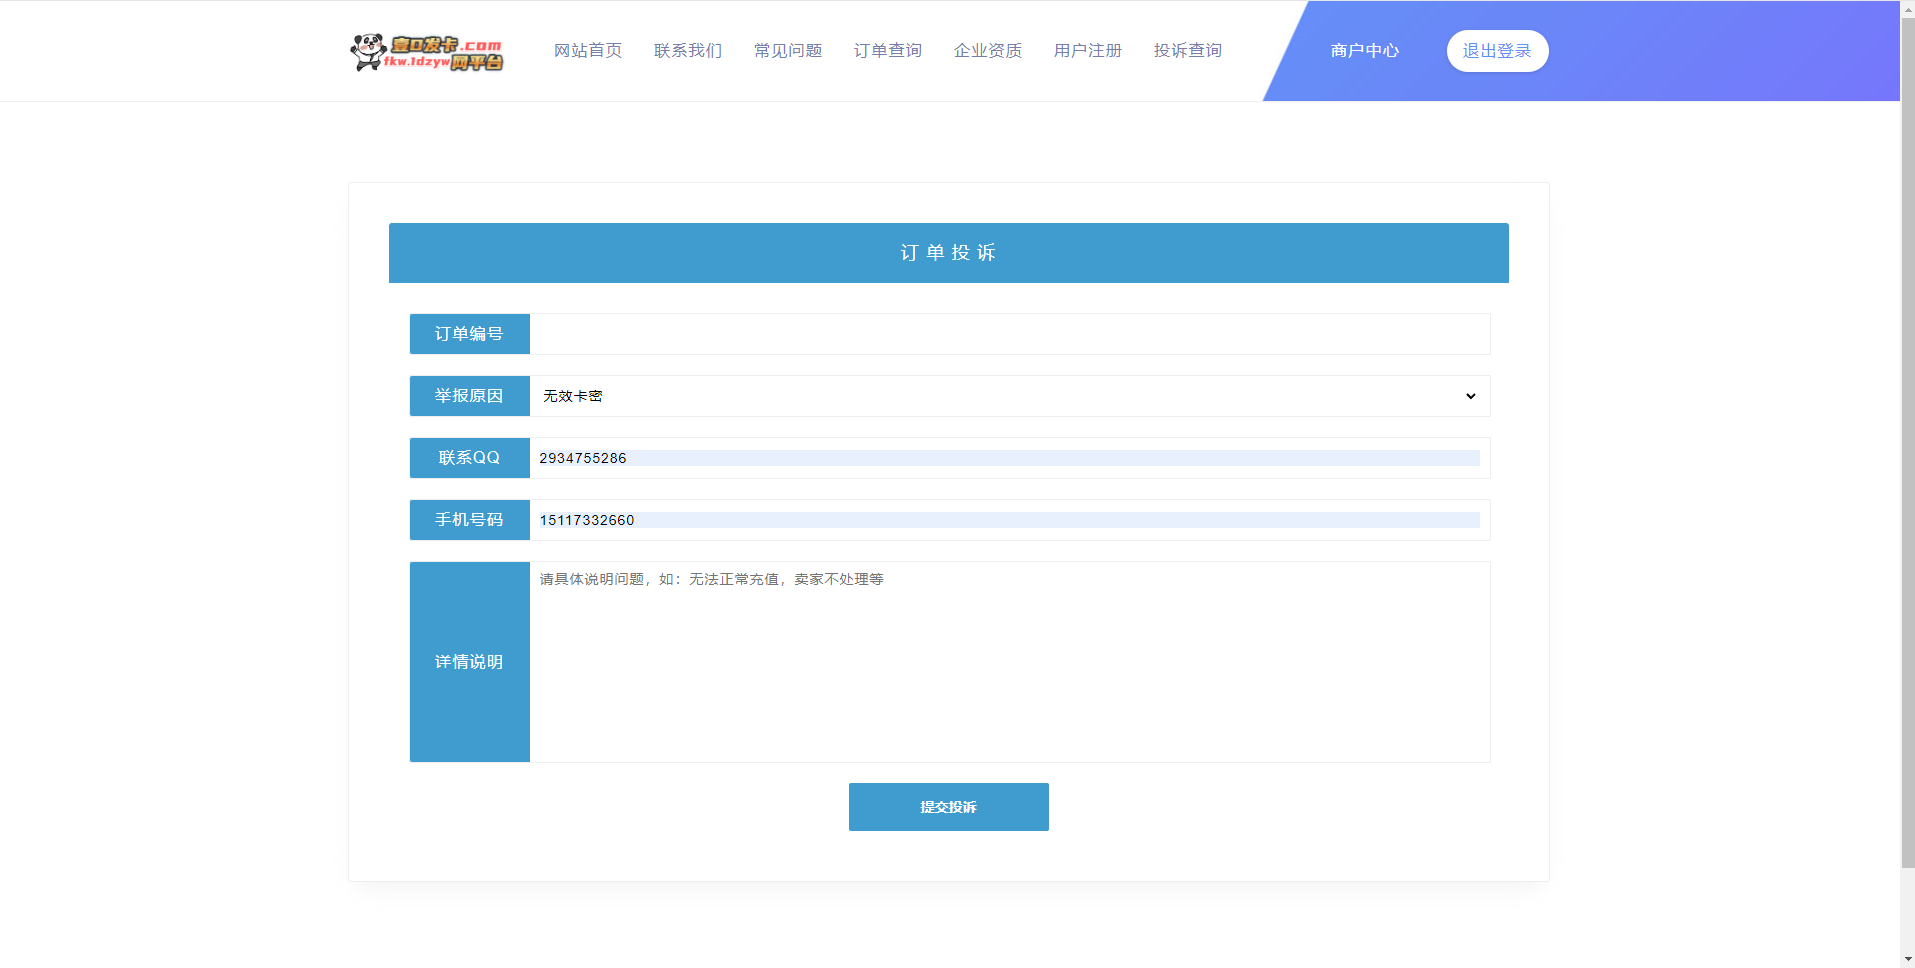
Task: Open the 常见问题 section
Action: (787, 50)
